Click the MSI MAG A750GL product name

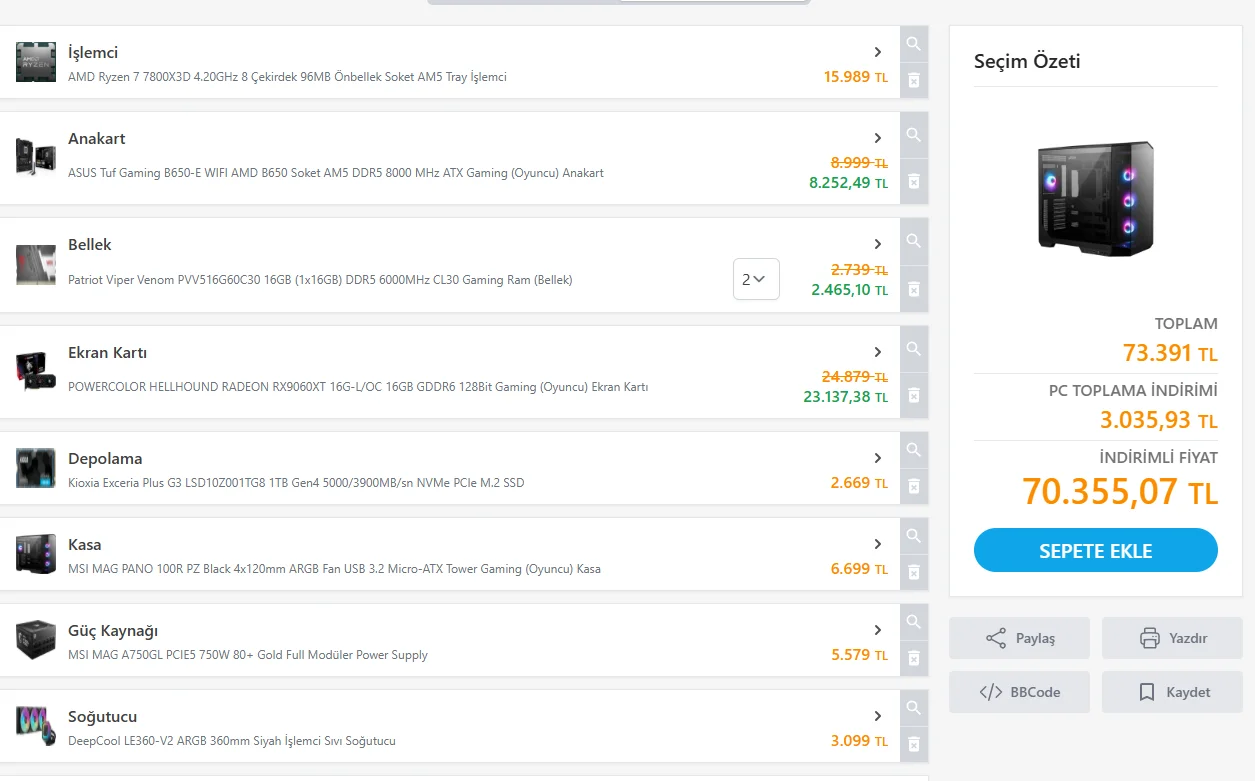click(x=248, y=655)
